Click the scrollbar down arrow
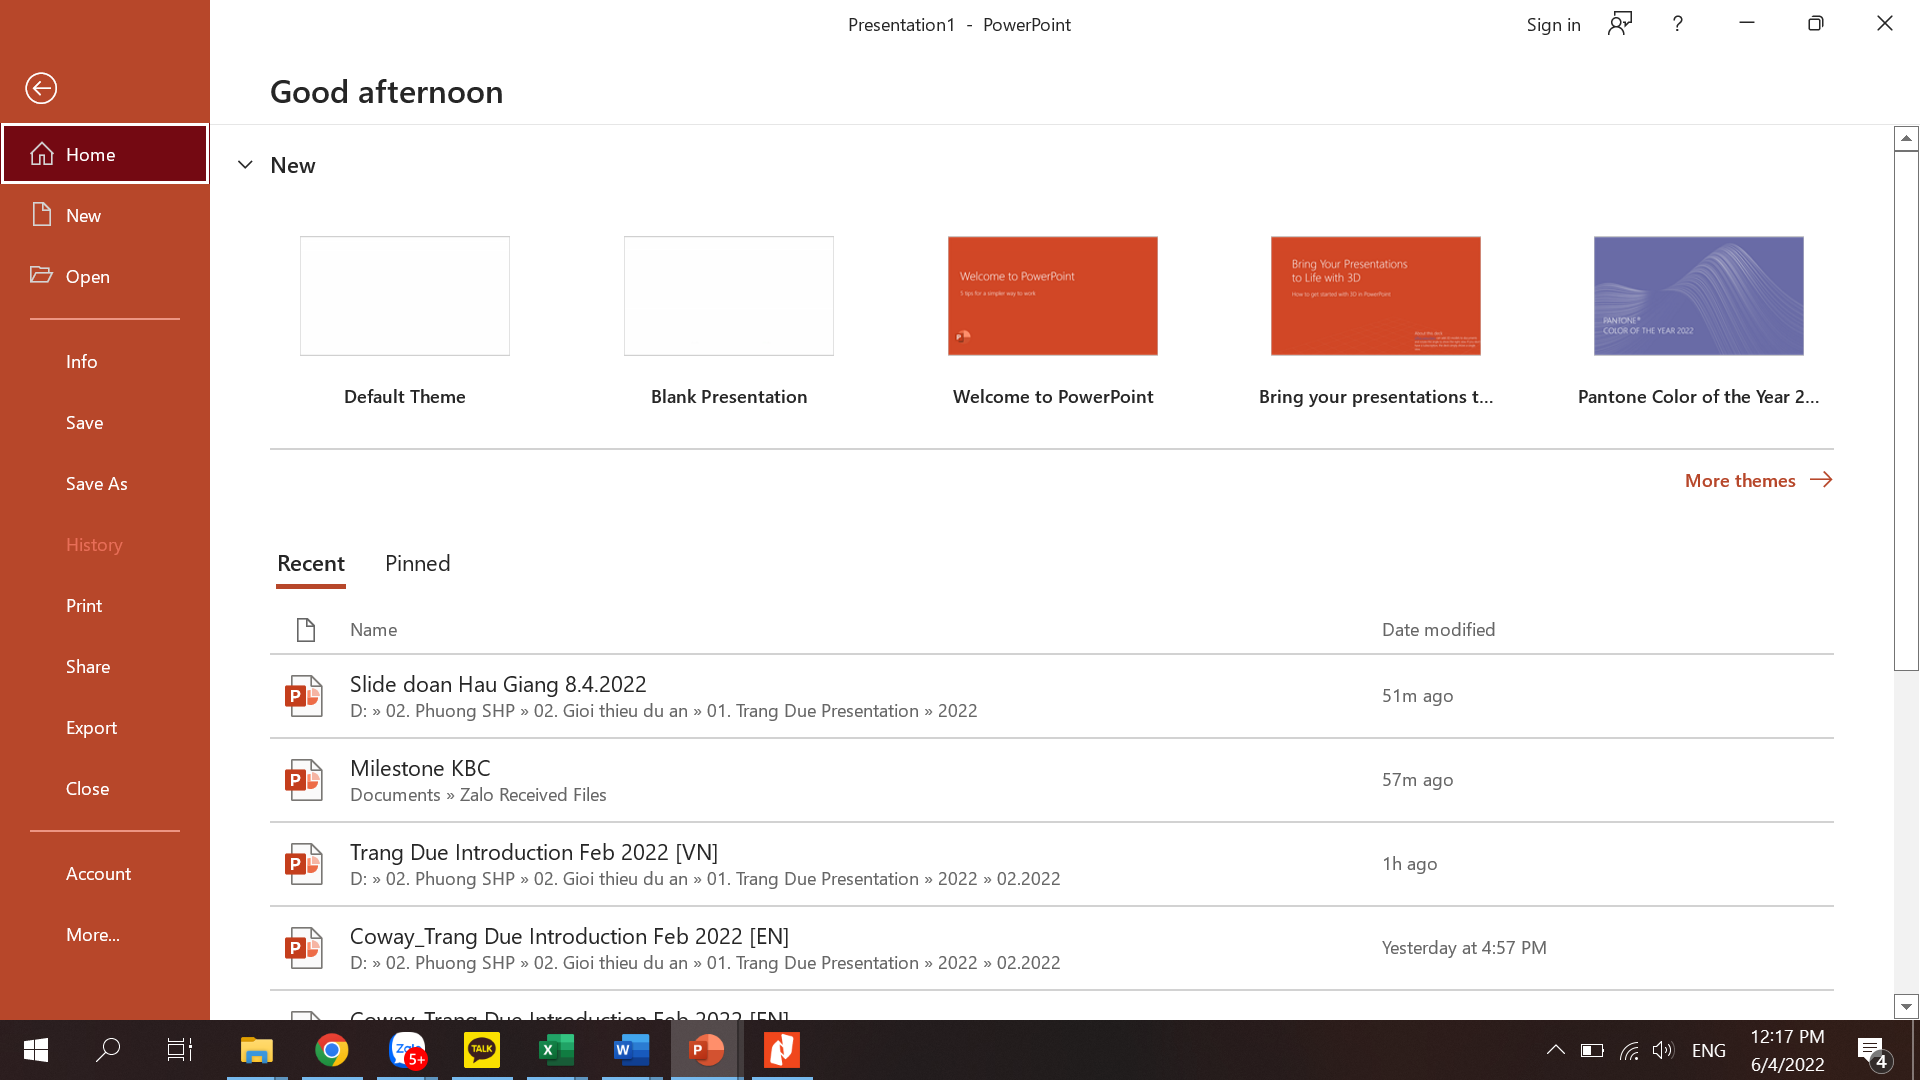 coord(1906,1007)
